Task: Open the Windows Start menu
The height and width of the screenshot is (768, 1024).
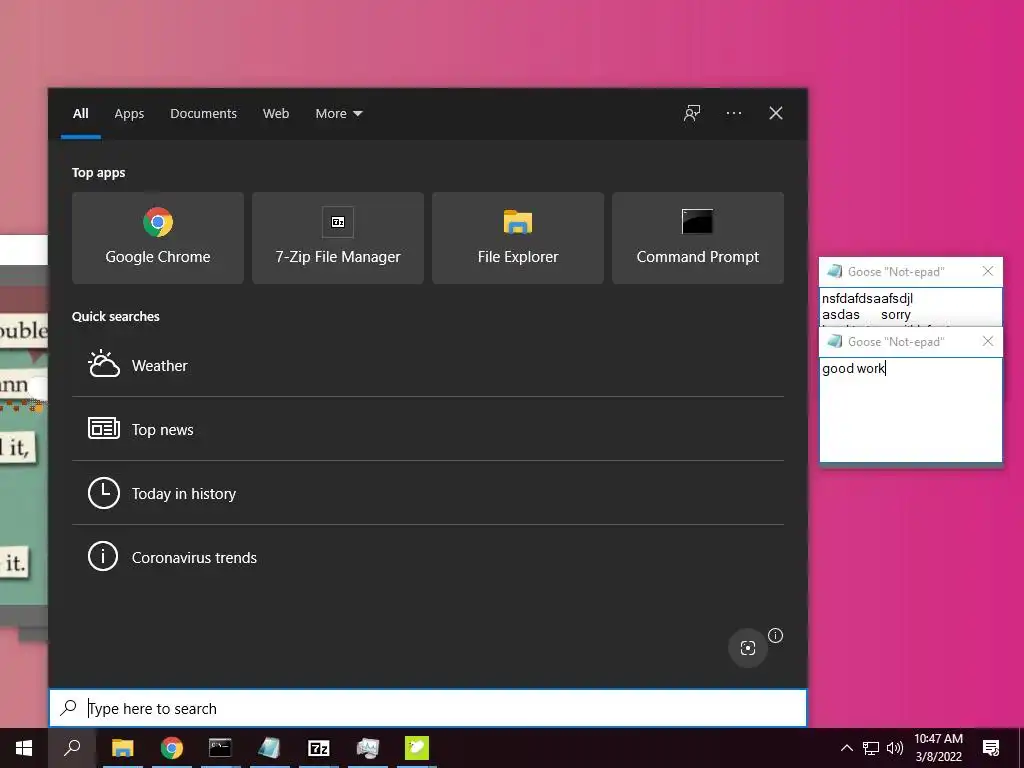Action: click(24, 748)
